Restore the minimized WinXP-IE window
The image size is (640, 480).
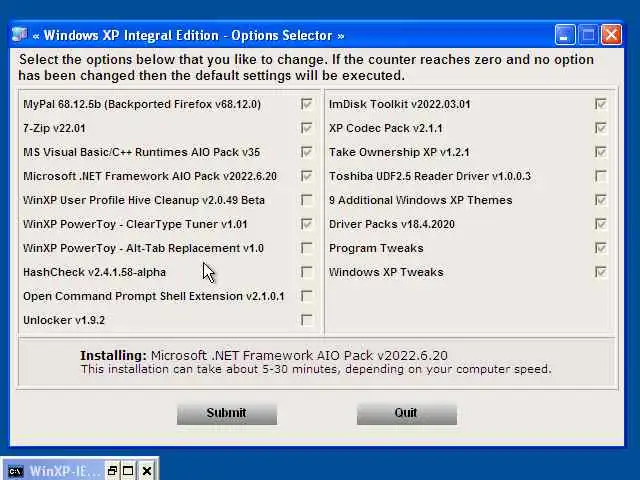tap(112, 471)
